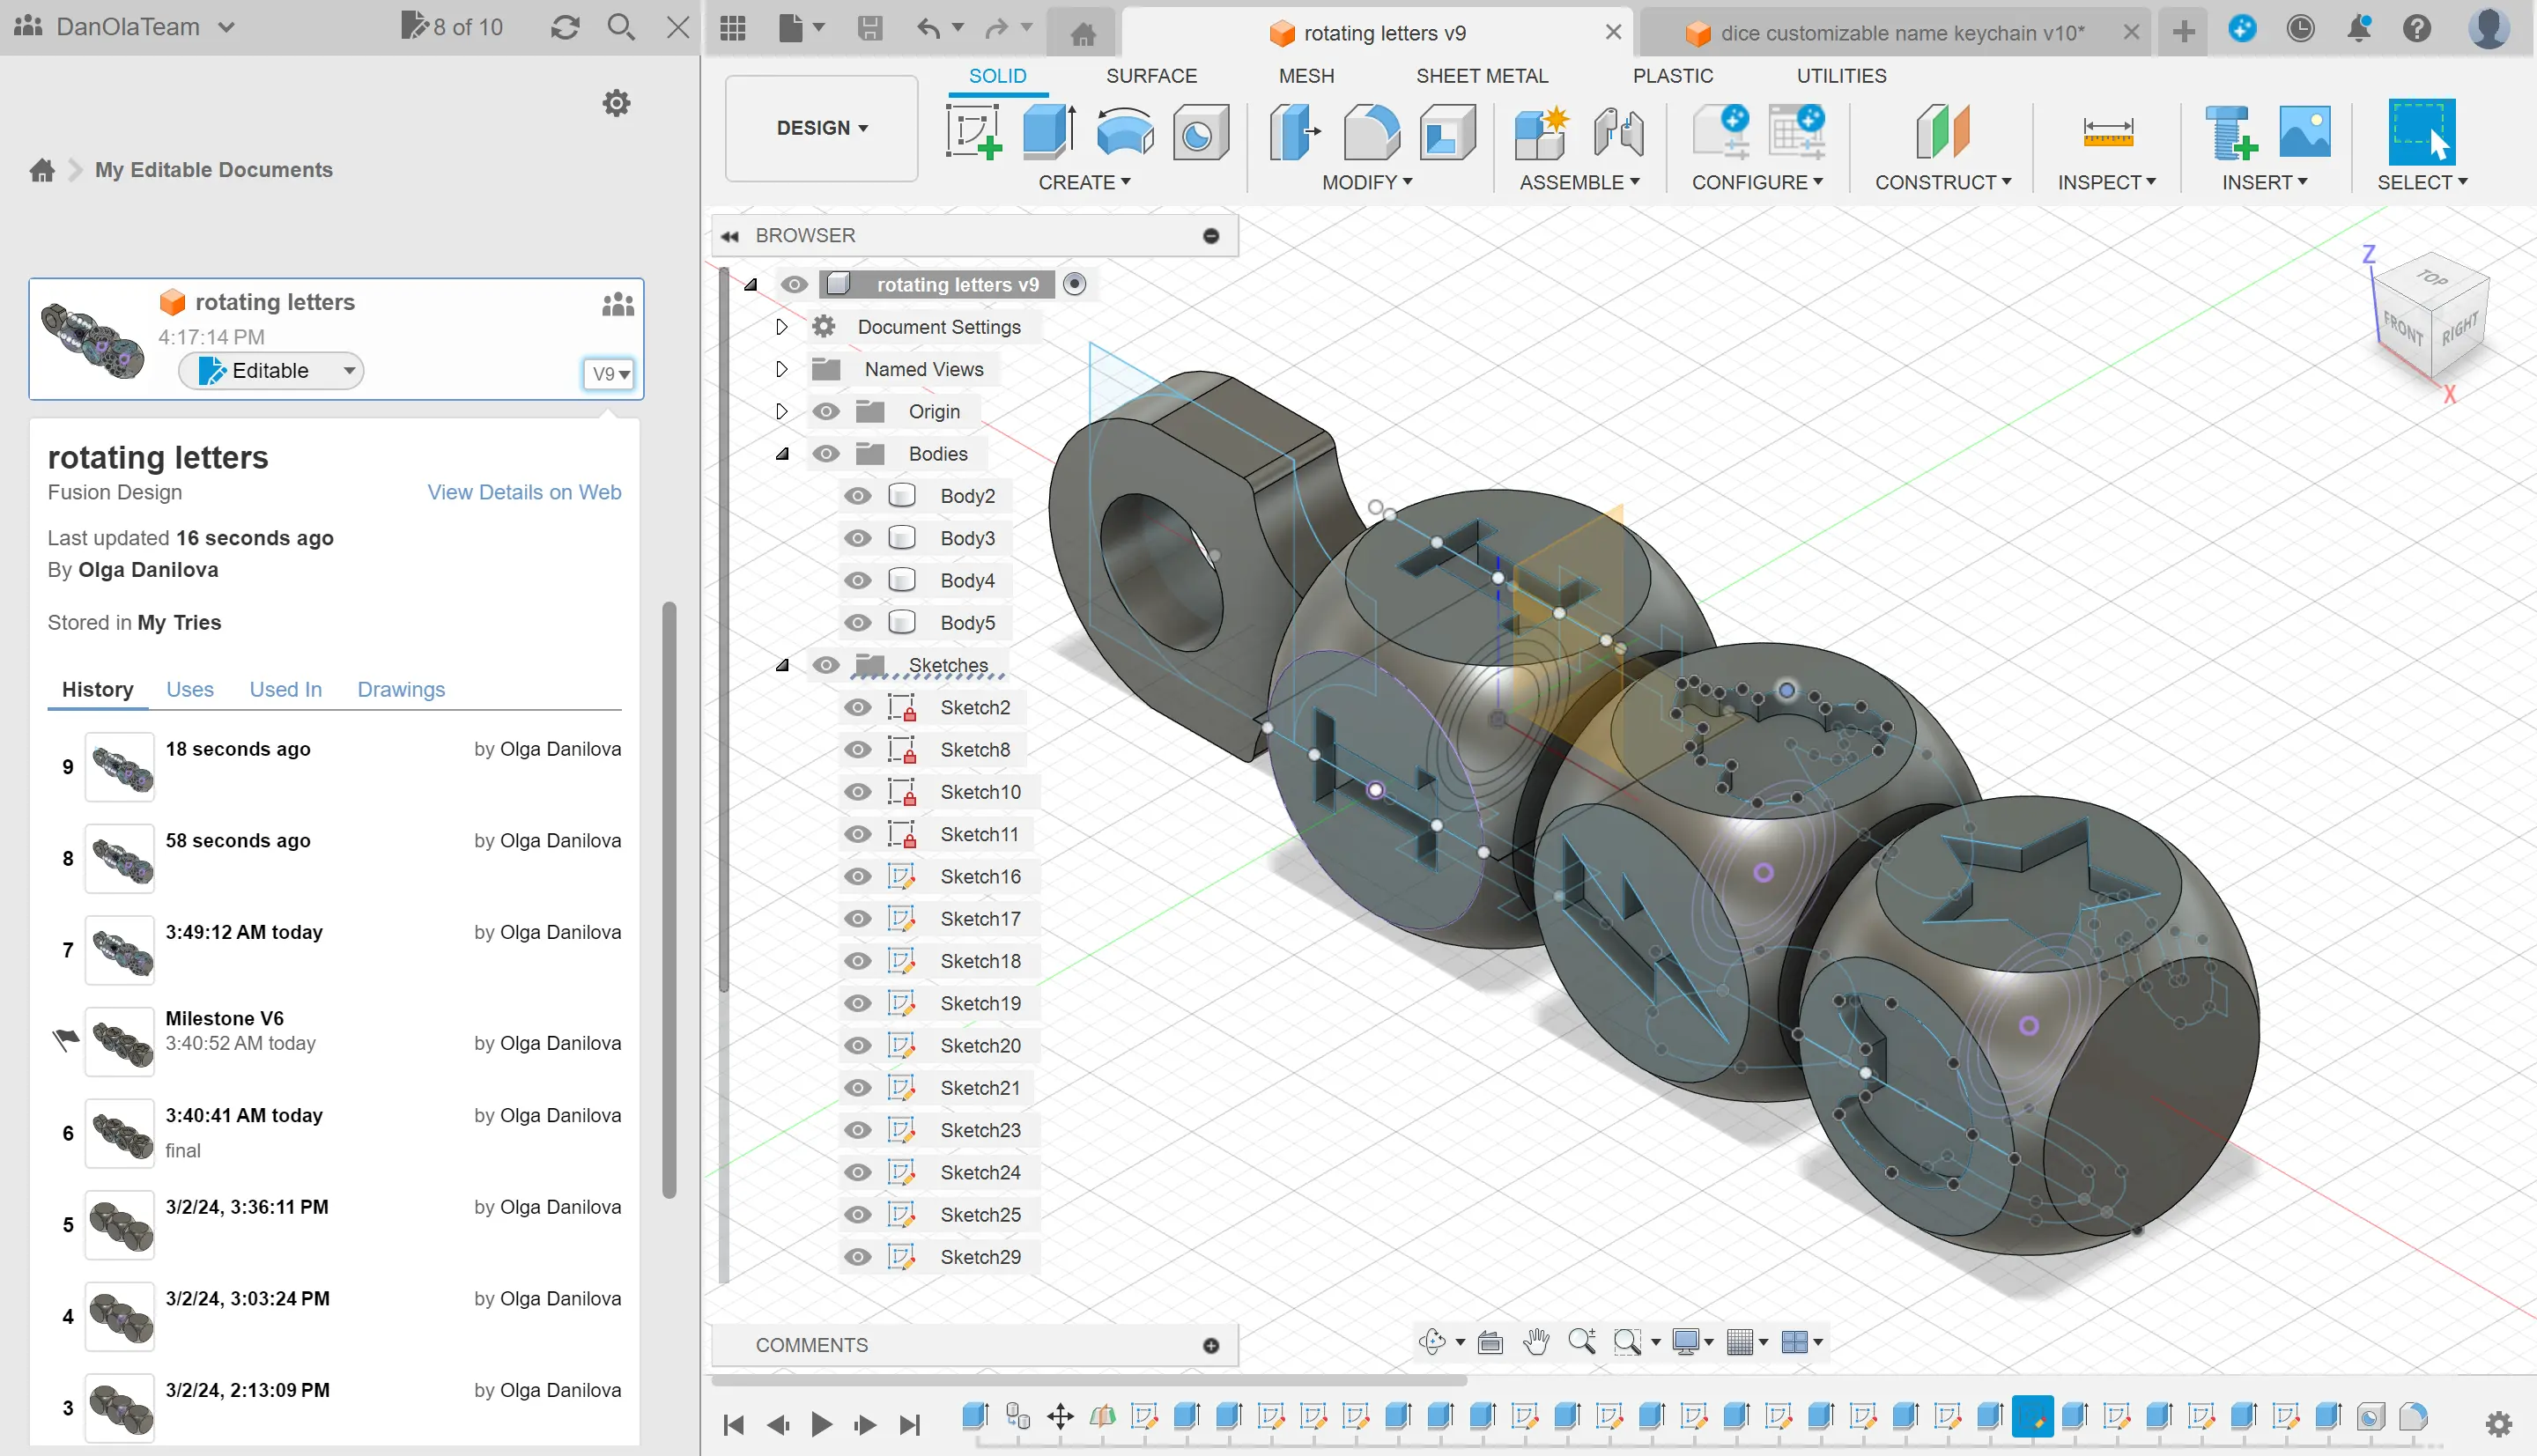This screenshot has height=1456, width=2537.
Task: Open the Measure tool
Action: click(x=2108, y=132)
